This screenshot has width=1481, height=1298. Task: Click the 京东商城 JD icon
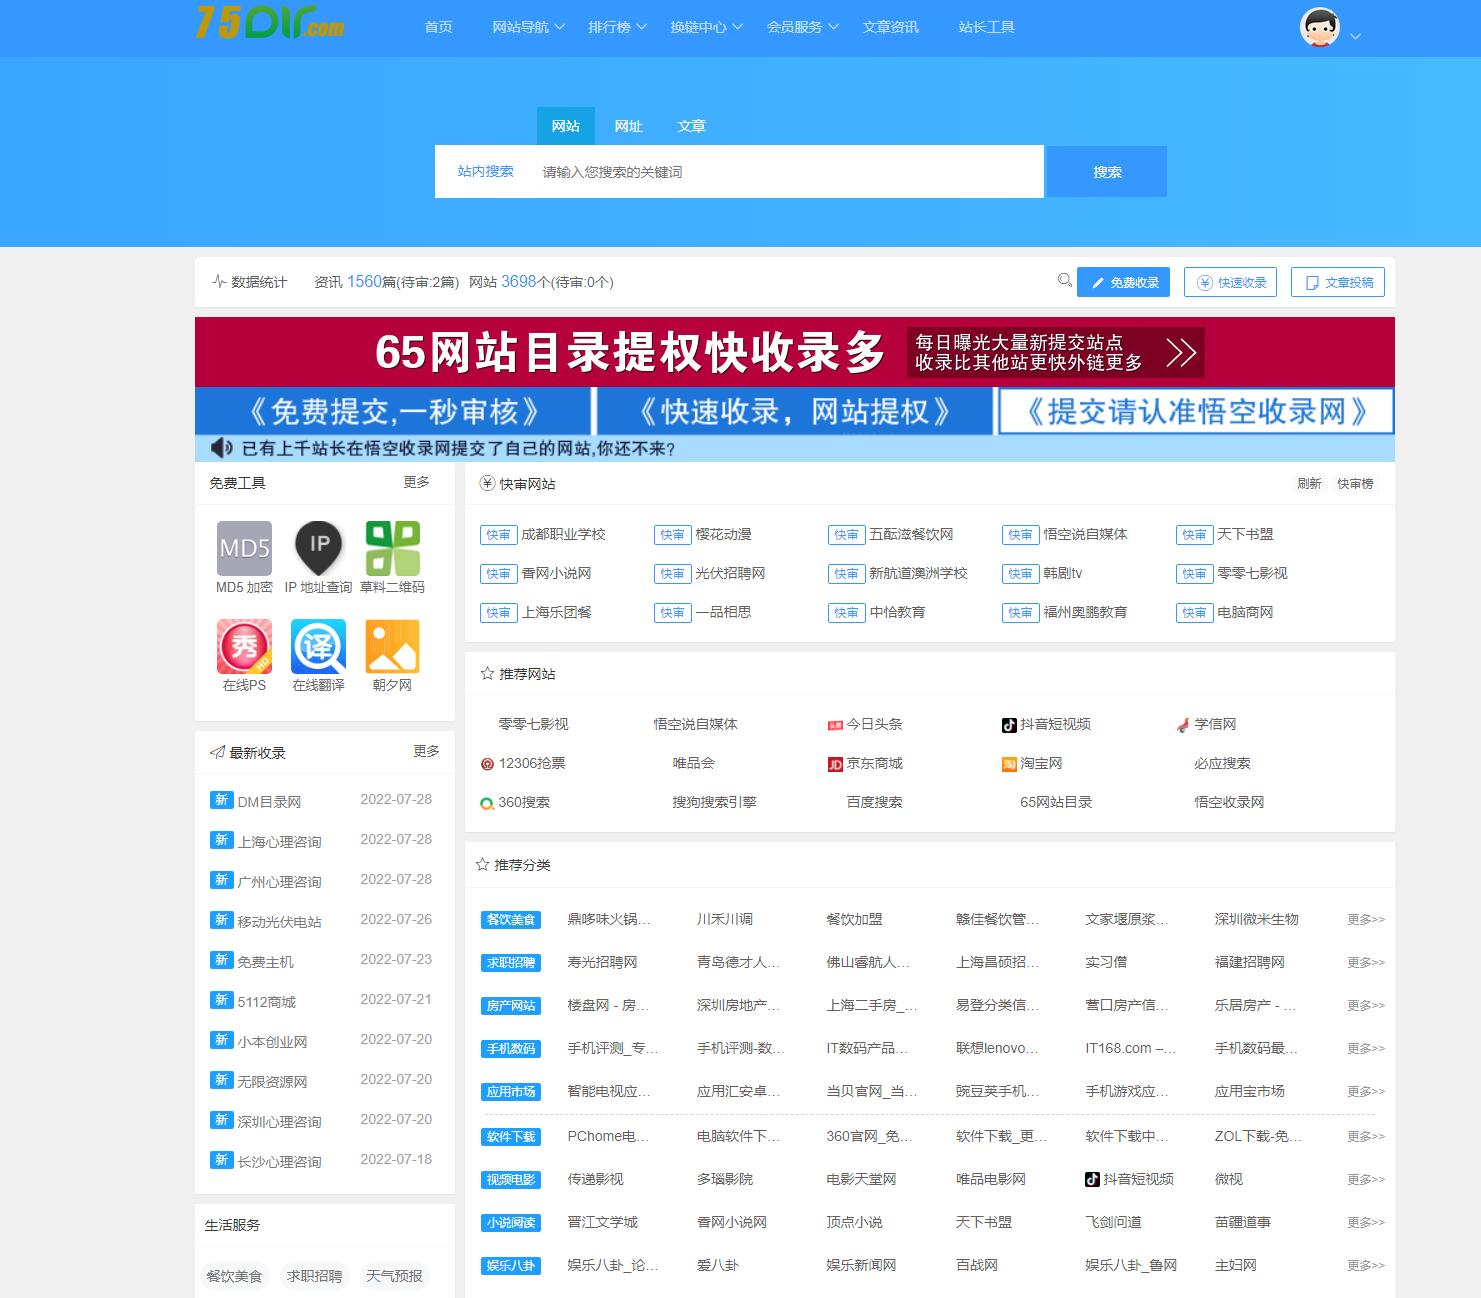[x=835, y=764]
